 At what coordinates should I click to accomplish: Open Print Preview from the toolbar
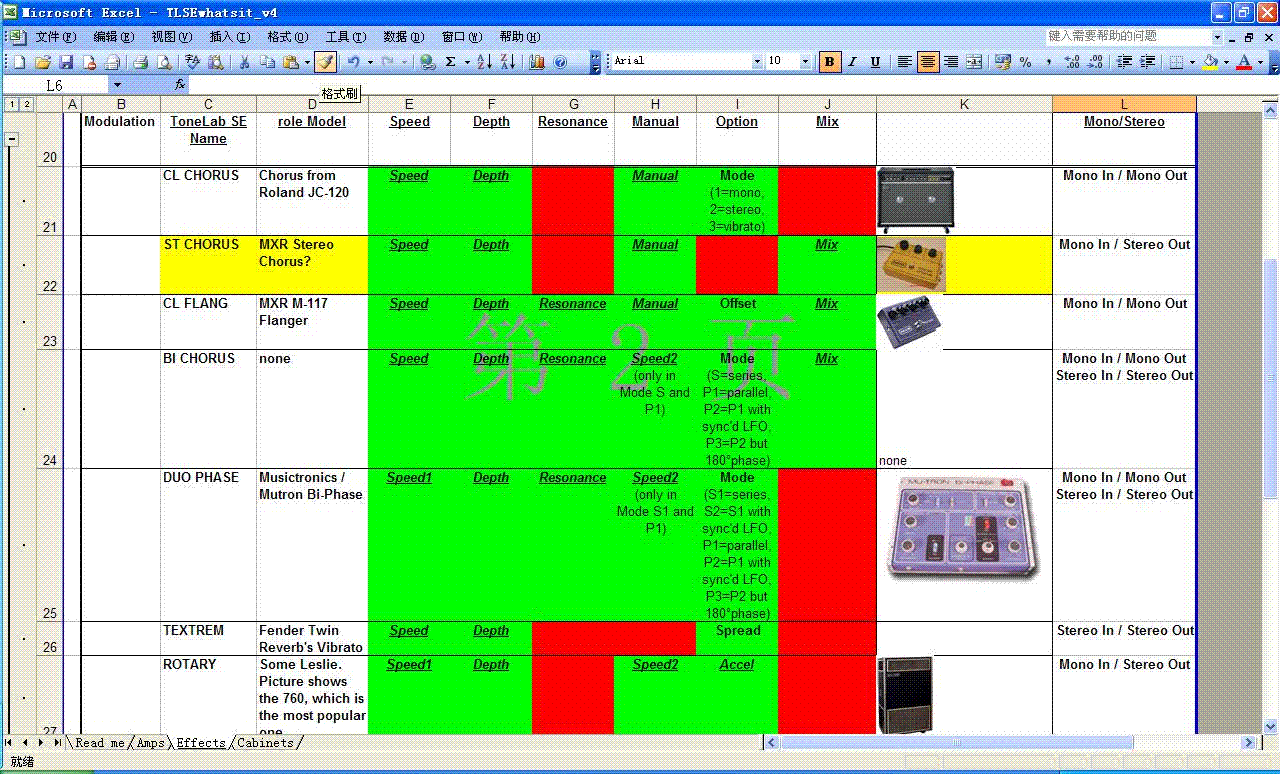tap(163, 62)
